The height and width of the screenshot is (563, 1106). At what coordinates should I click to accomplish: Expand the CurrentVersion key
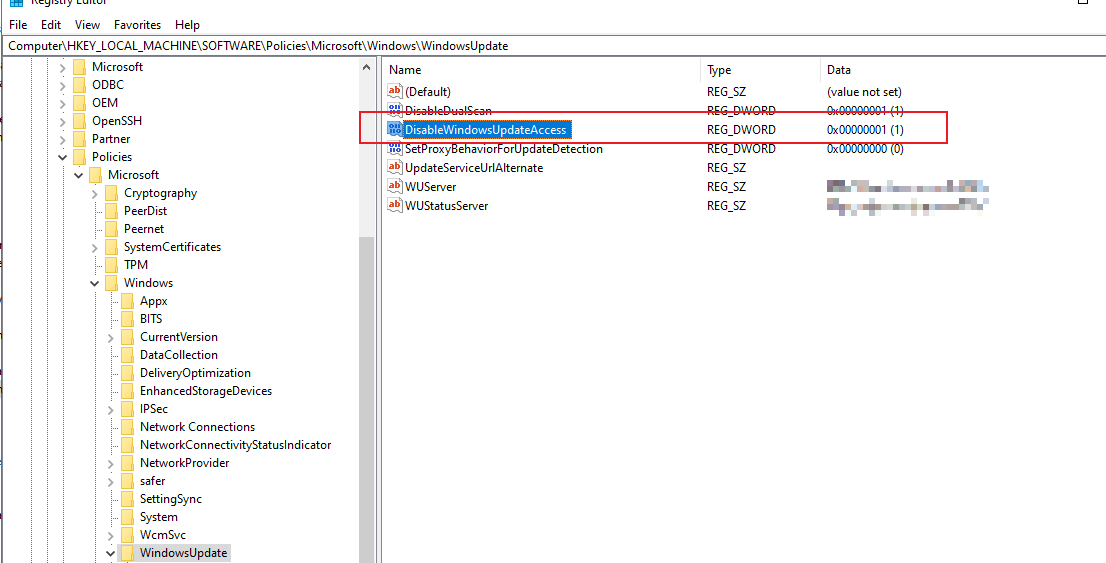(111, 337)
